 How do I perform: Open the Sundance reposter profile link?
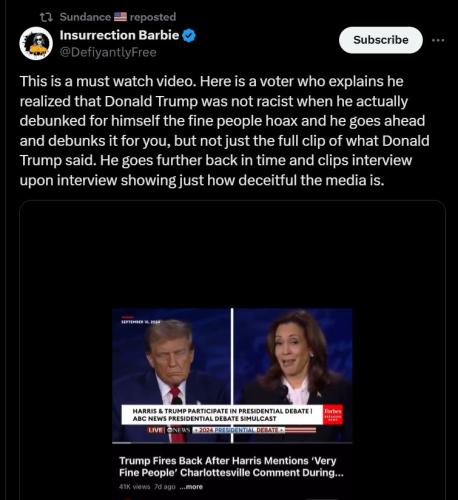coord(85,17)
